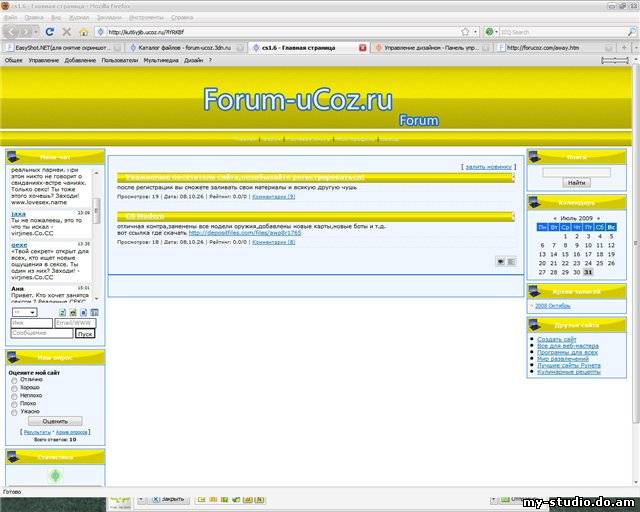
Task: Click the chat name input field
Action: [x=31, y=323]
